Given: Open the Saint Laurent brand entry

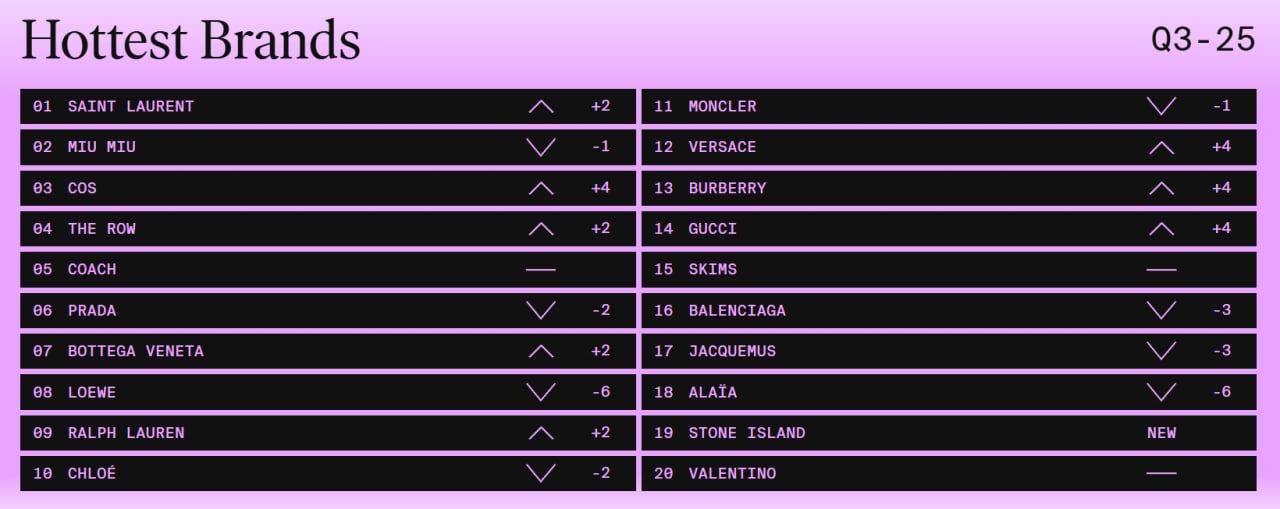Looking at the screenshot, I should 130,106.
